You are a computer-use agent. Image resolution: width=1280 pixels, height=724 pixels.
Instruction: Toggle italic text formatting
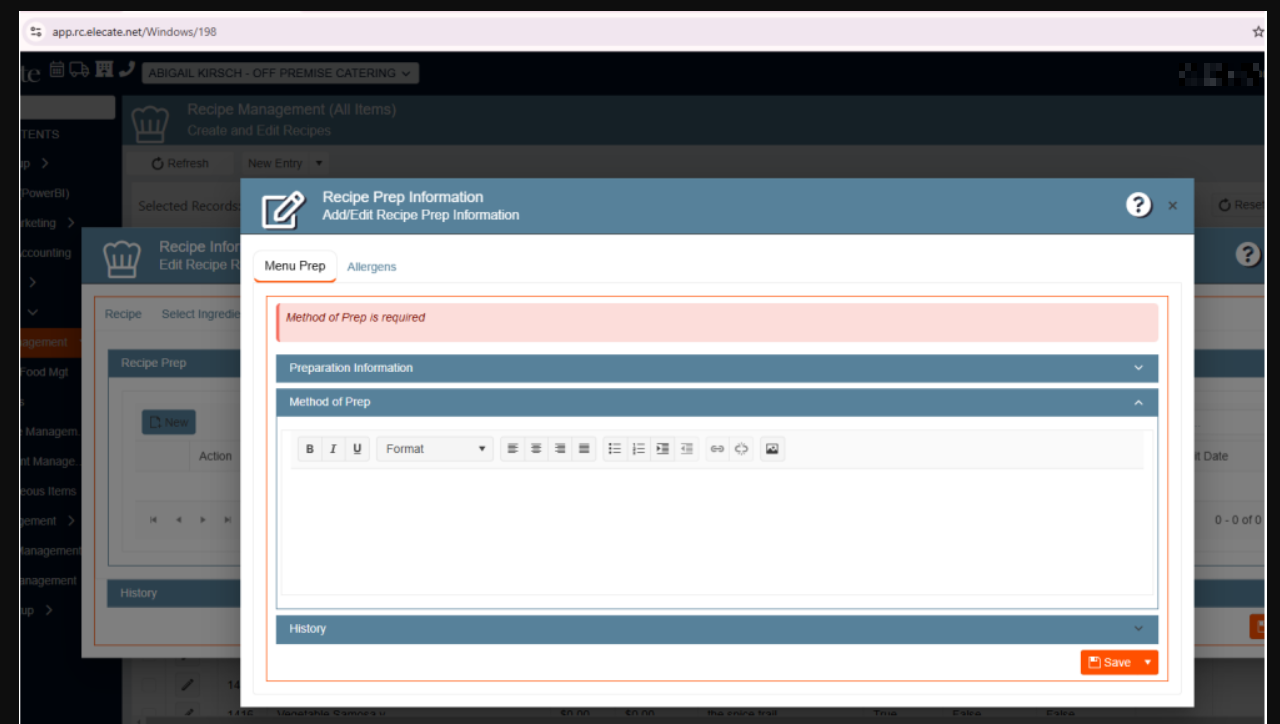tap(334, 449)
